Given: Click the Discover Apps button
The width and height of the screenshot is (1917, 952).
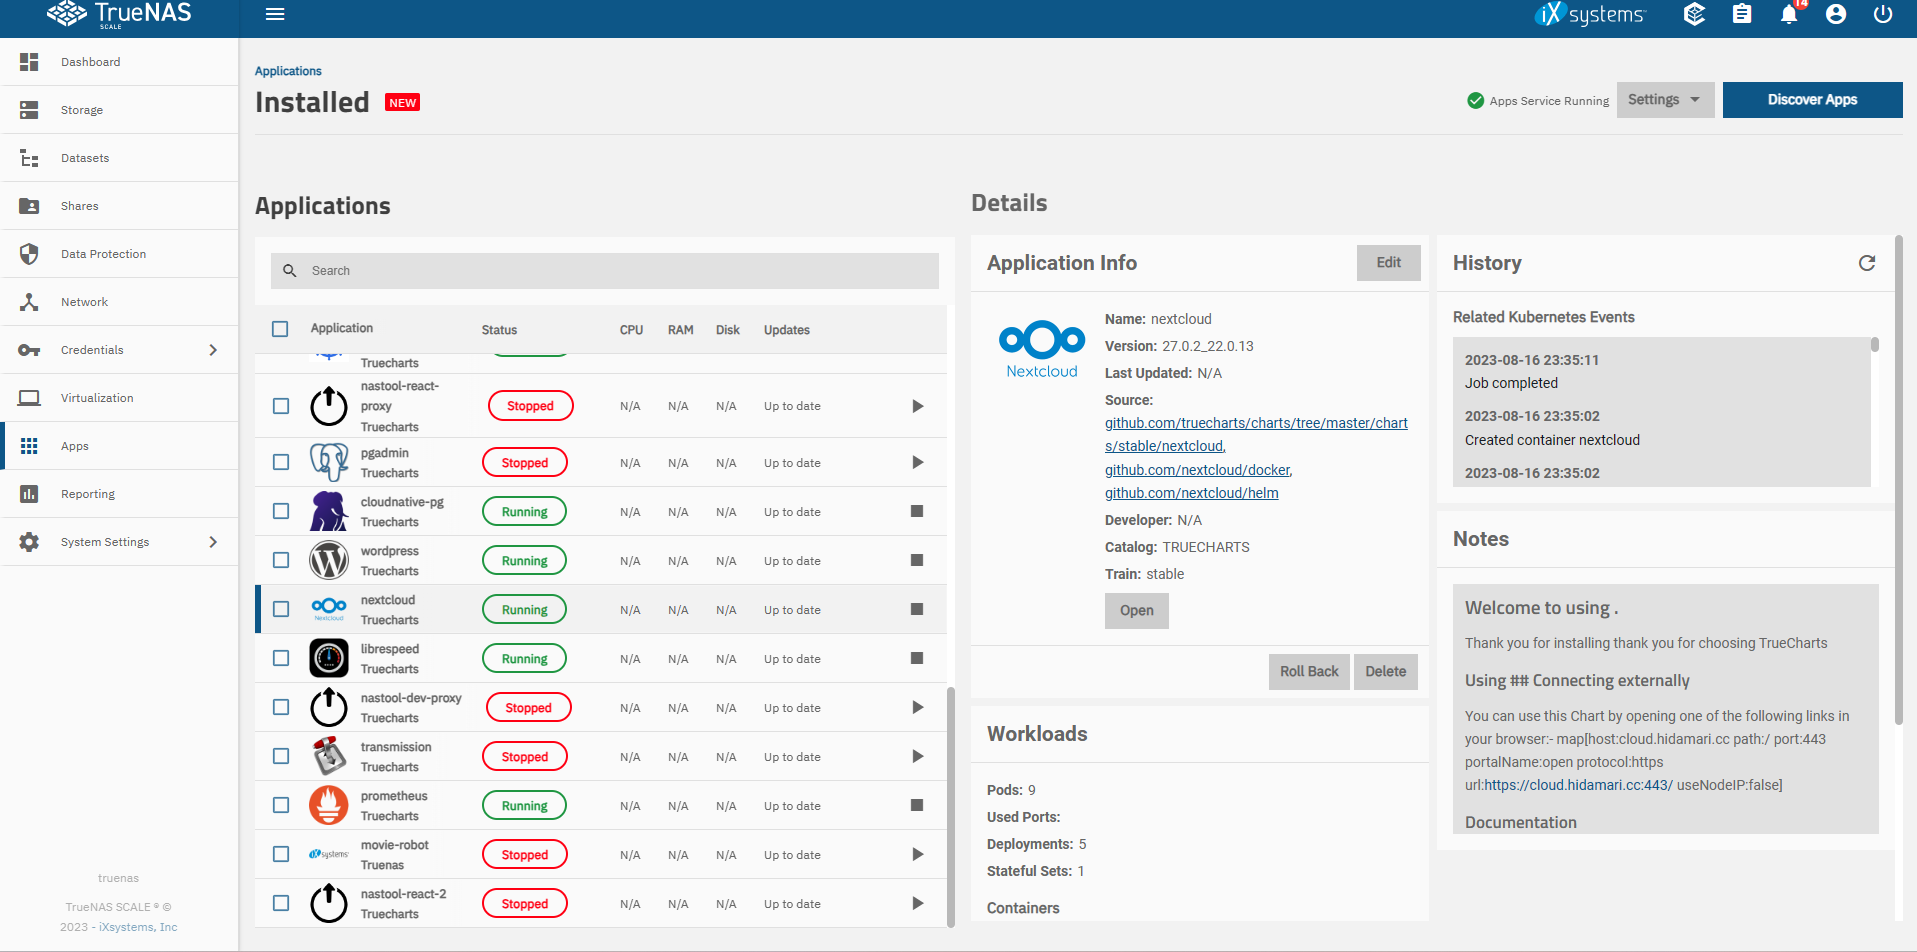Looking at the screenshot, I should 1811,100.
